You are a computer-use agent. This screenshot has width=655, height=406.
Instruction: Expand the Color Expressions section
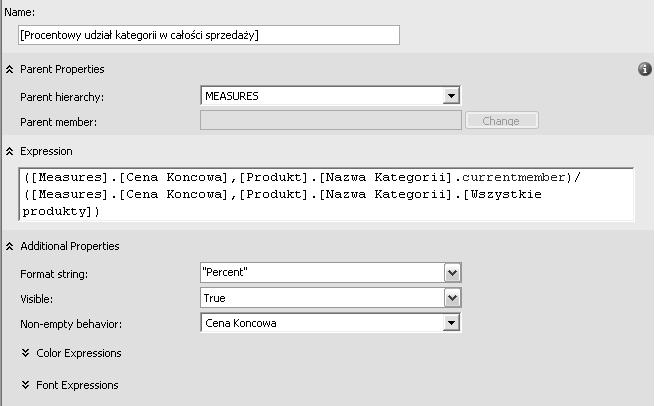tap(25, 353)
